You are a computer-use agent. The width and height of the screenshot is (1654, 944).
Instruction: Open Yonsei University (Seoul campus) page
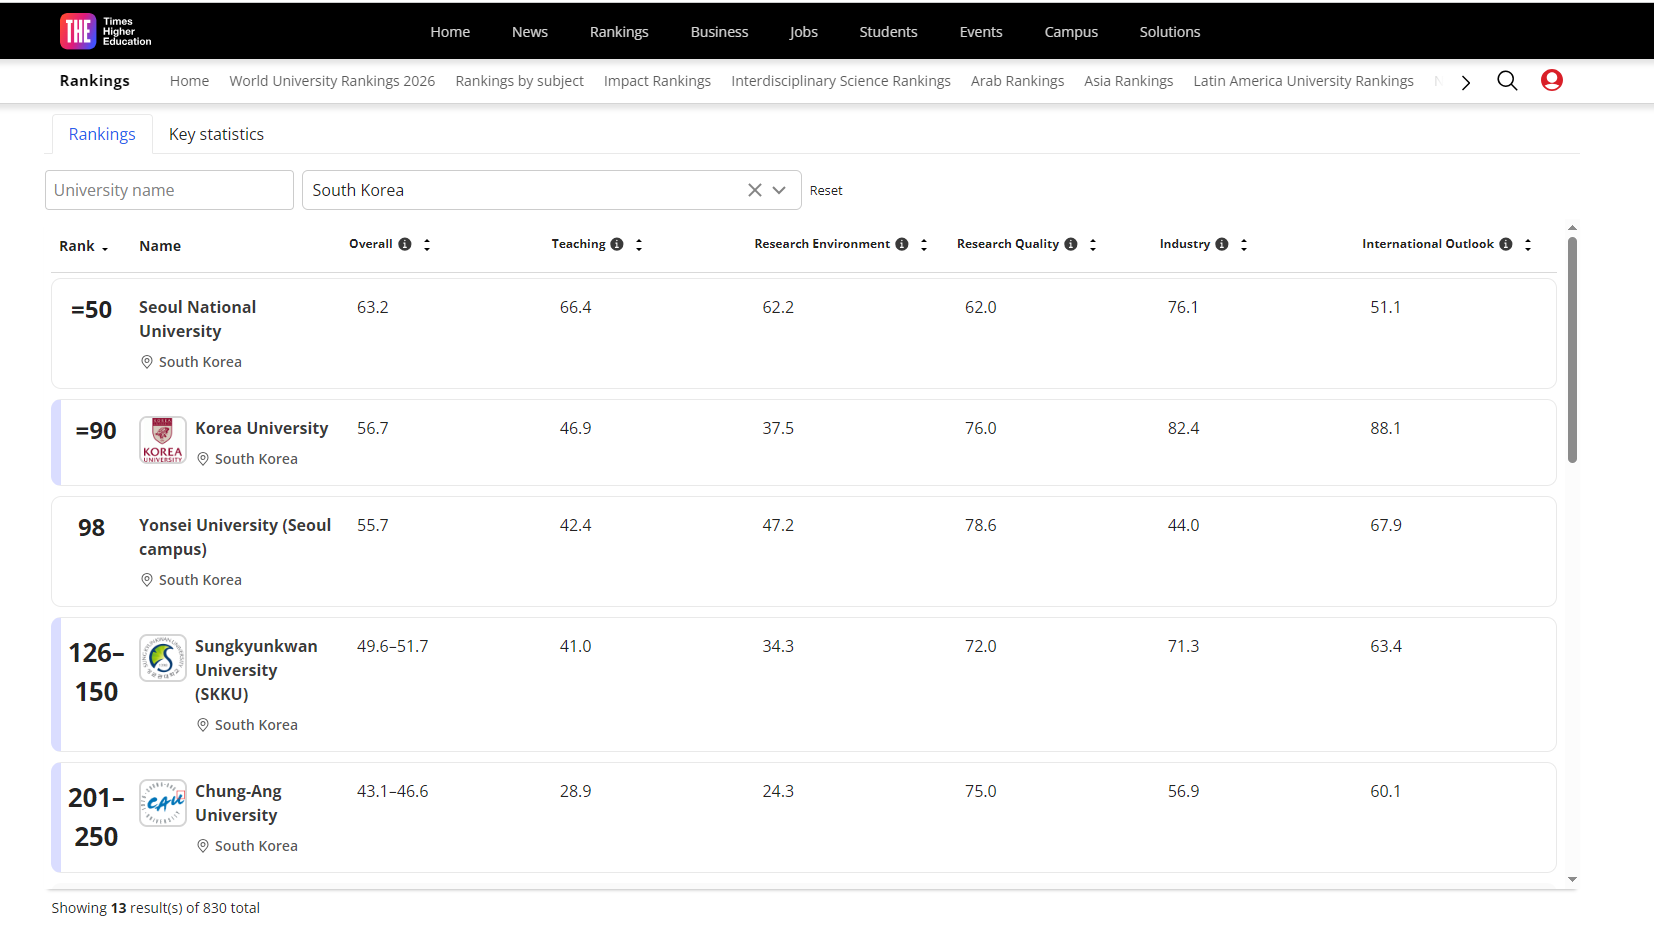coord(235,537)
